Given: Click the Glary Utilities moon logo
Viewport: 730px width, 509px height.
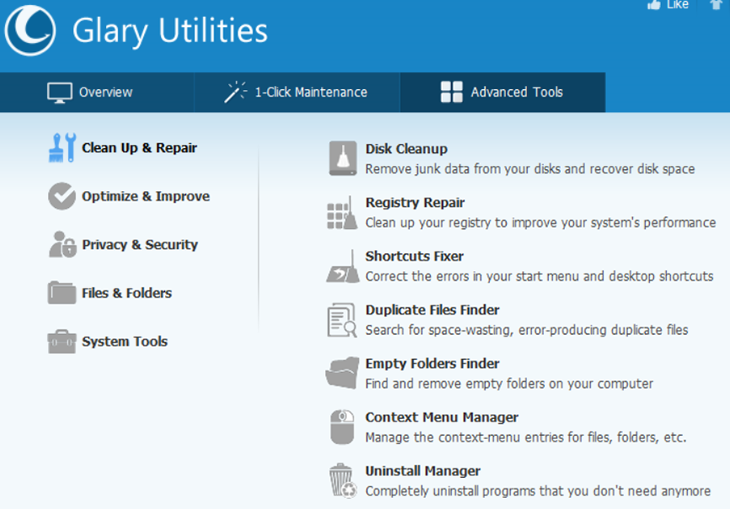Looking at the screenshot, I should 30,30.
